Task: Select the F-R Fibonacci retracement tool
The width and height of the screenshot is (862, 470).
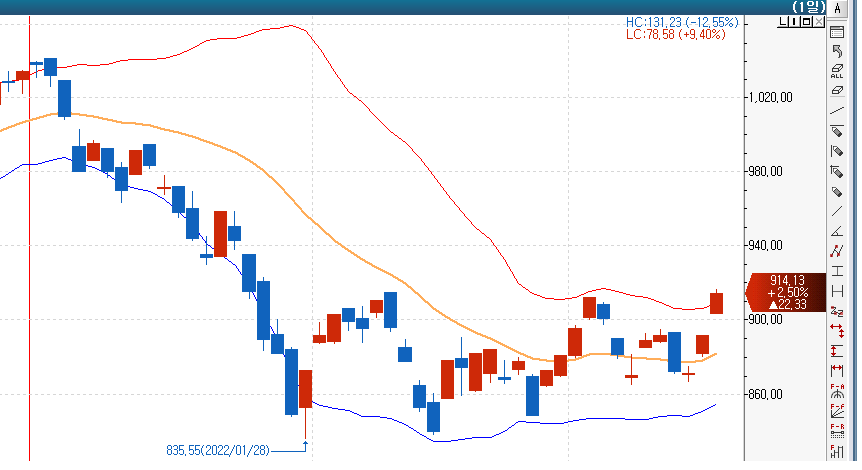Action: [837, 431]
